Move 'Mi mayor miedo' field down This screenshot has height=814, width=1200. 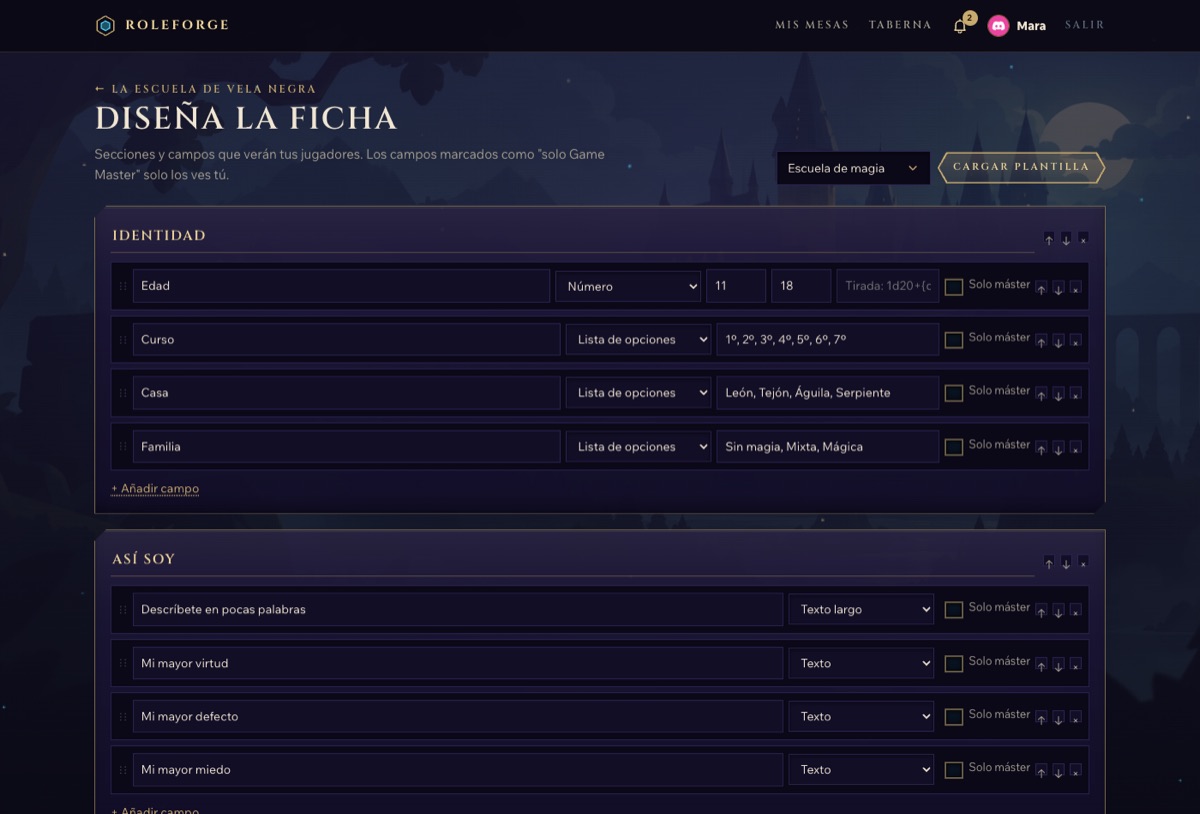(1058, 771)
